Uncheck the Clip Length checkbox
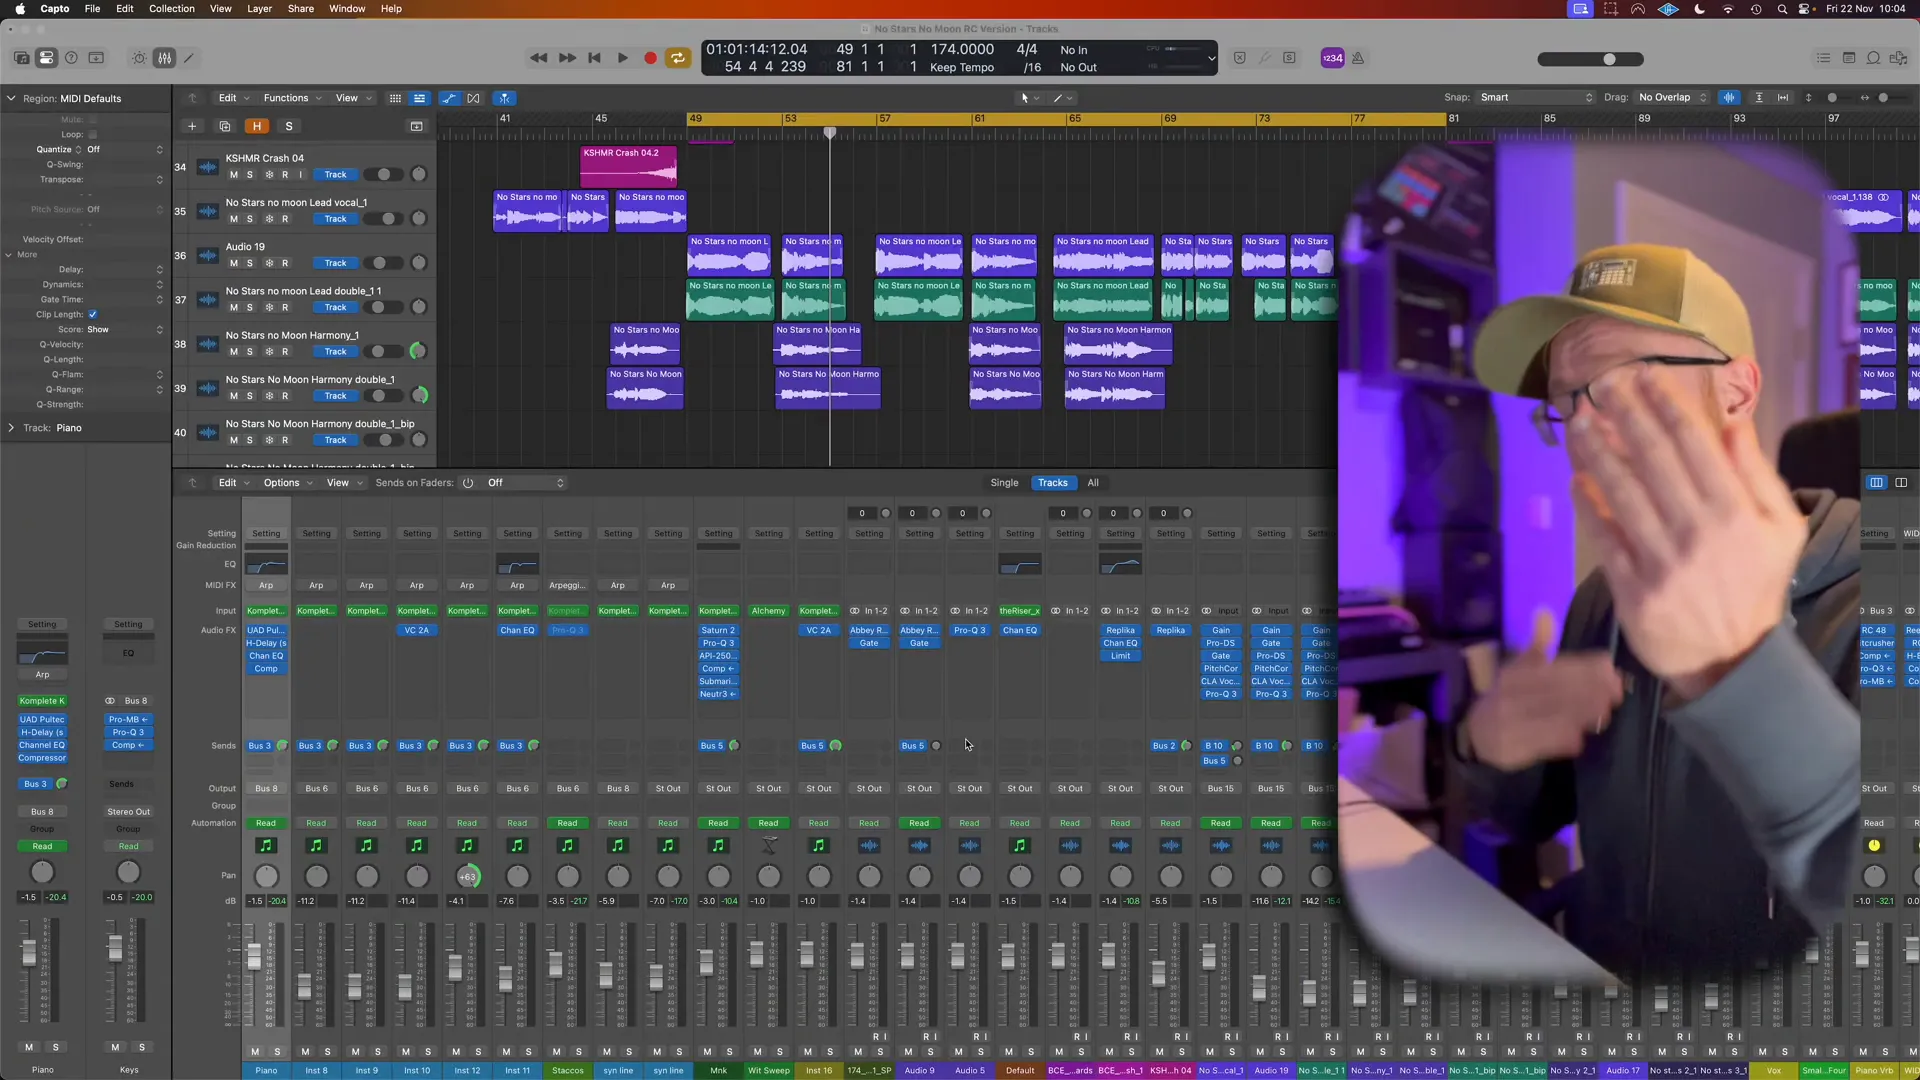 [x=93, y=314]
